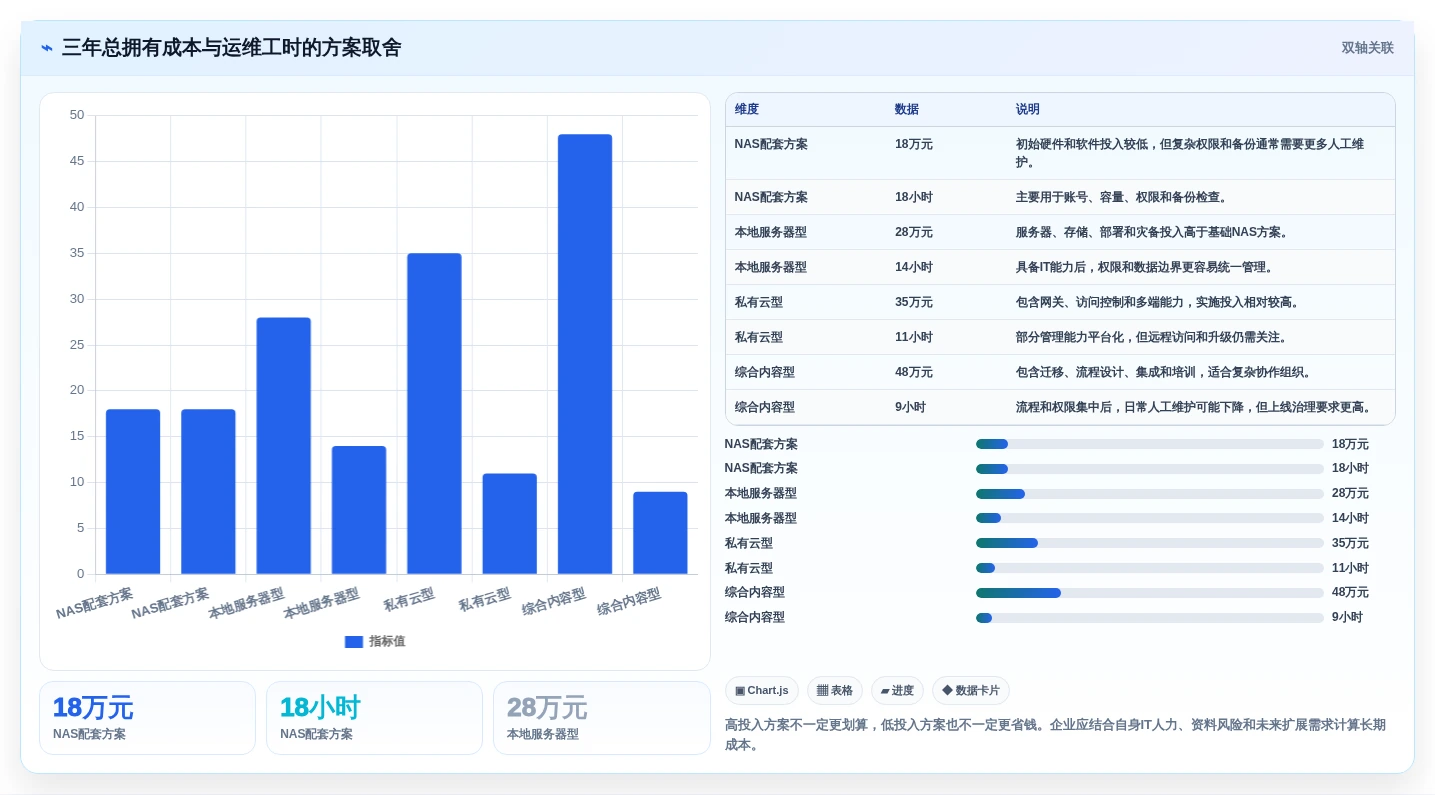Click the title 三年总拥有成本与运维工时的方案取舍
The height and width of the screenshot is (795, 1435).
pos(231,48)
